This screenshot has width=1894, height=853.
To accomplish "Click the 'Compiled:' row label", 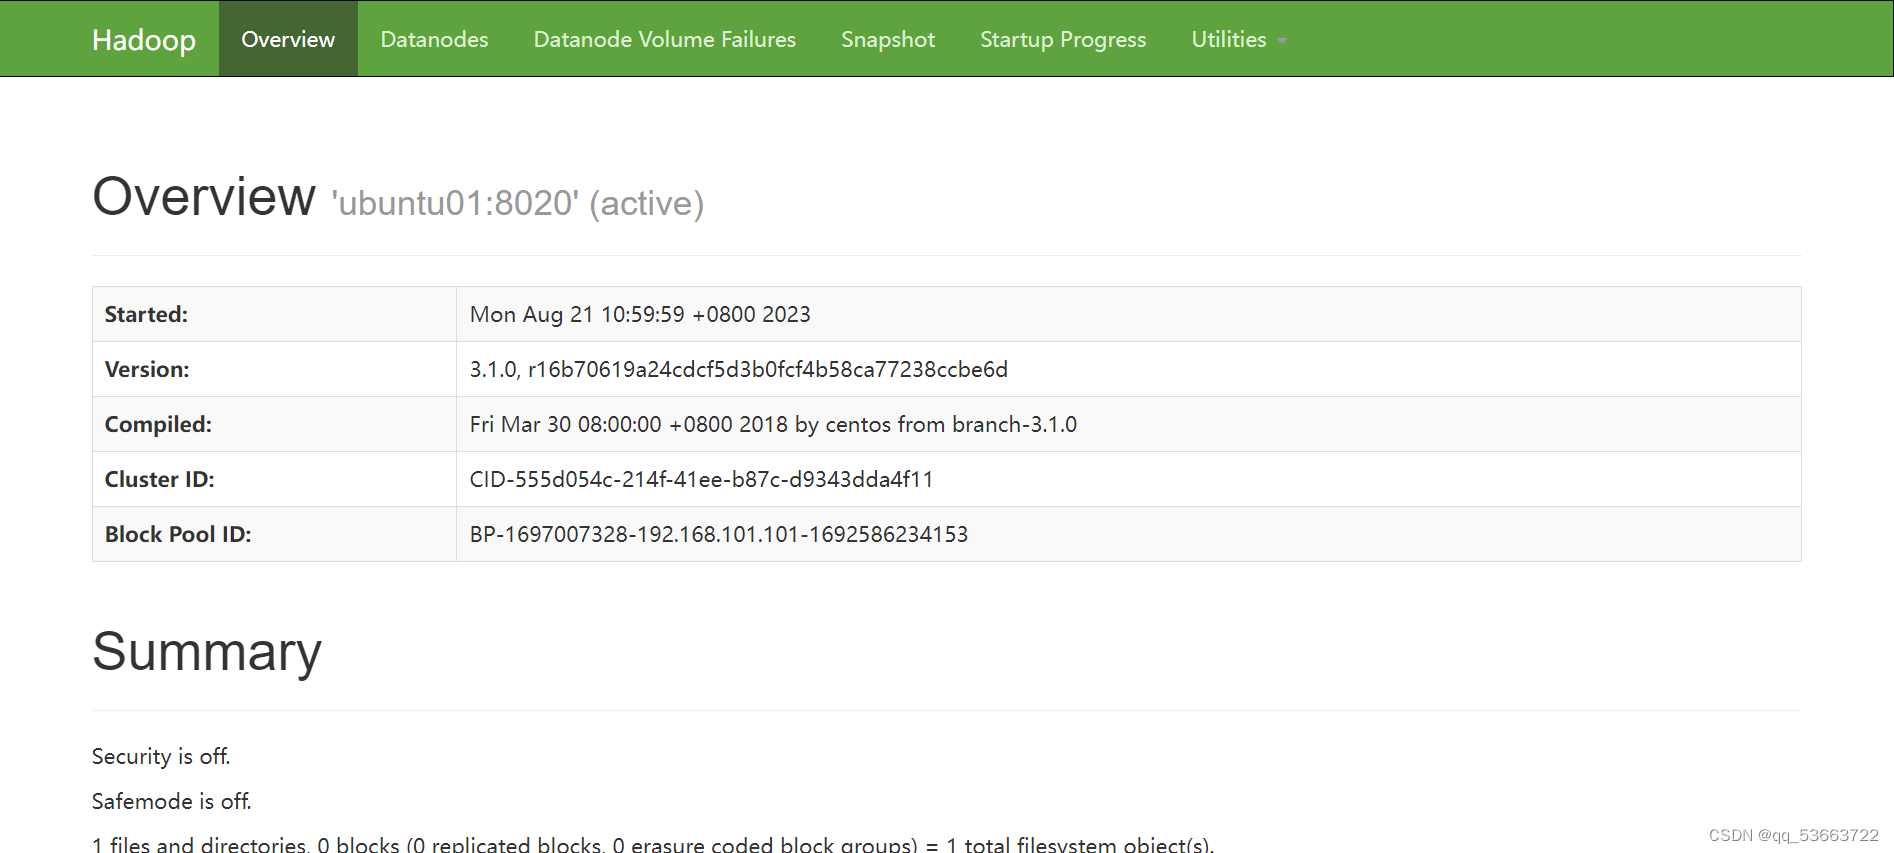I will [x=158, y=424].
